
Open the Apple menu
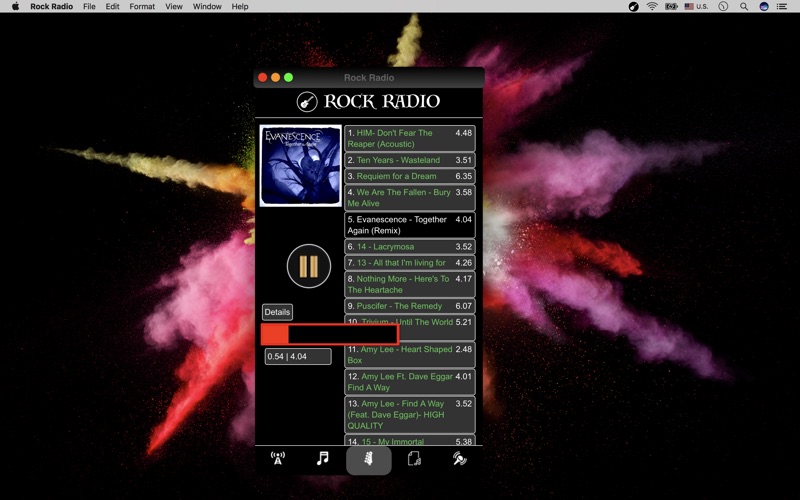point(15,6)
